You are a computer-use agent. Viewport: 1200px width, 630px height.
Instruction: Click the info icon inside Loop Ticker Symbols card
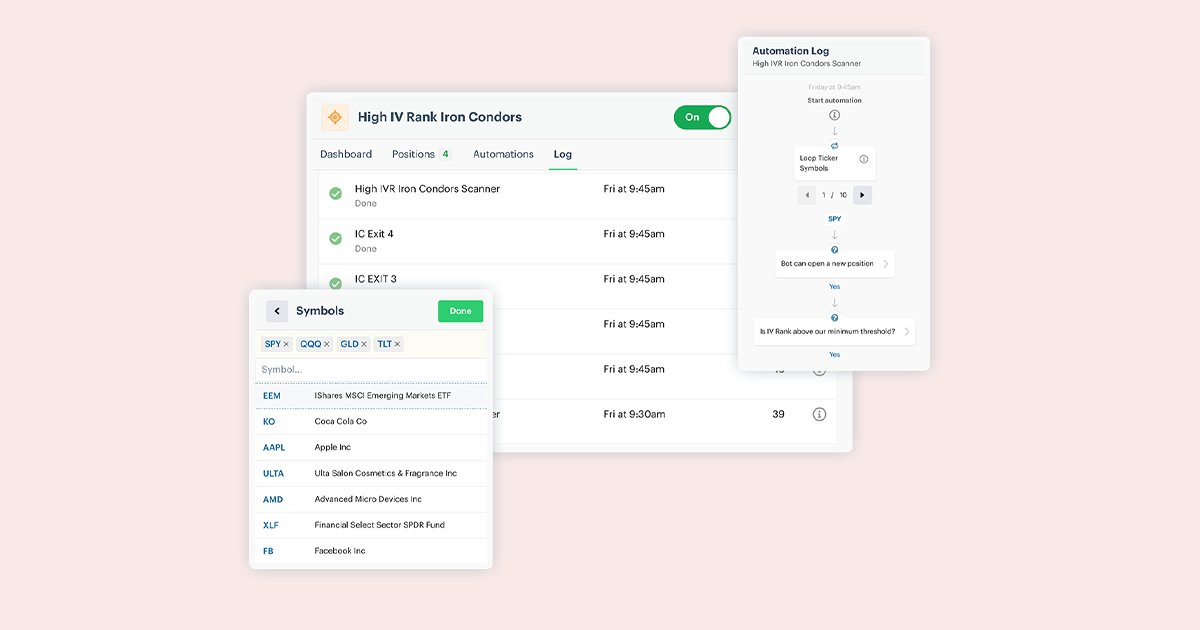(x=863, y=158)
